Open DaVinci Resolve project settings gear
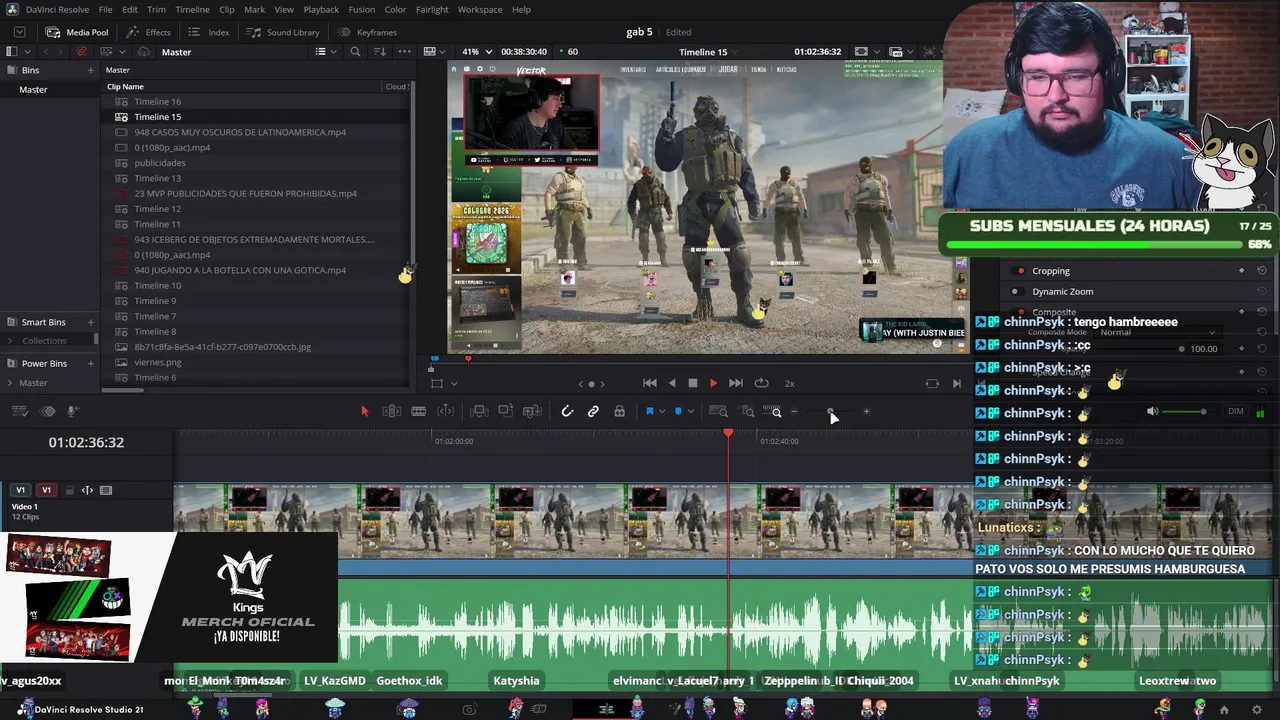 coord(1257,710)
